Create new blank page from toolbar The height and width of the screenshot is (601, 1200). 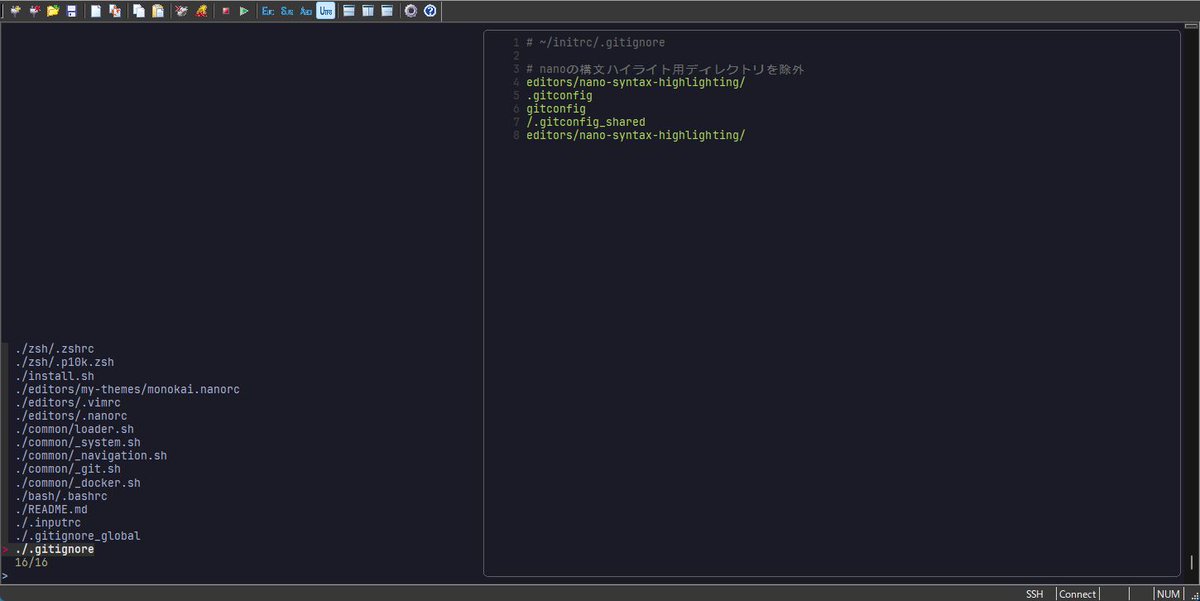[96, 11]
